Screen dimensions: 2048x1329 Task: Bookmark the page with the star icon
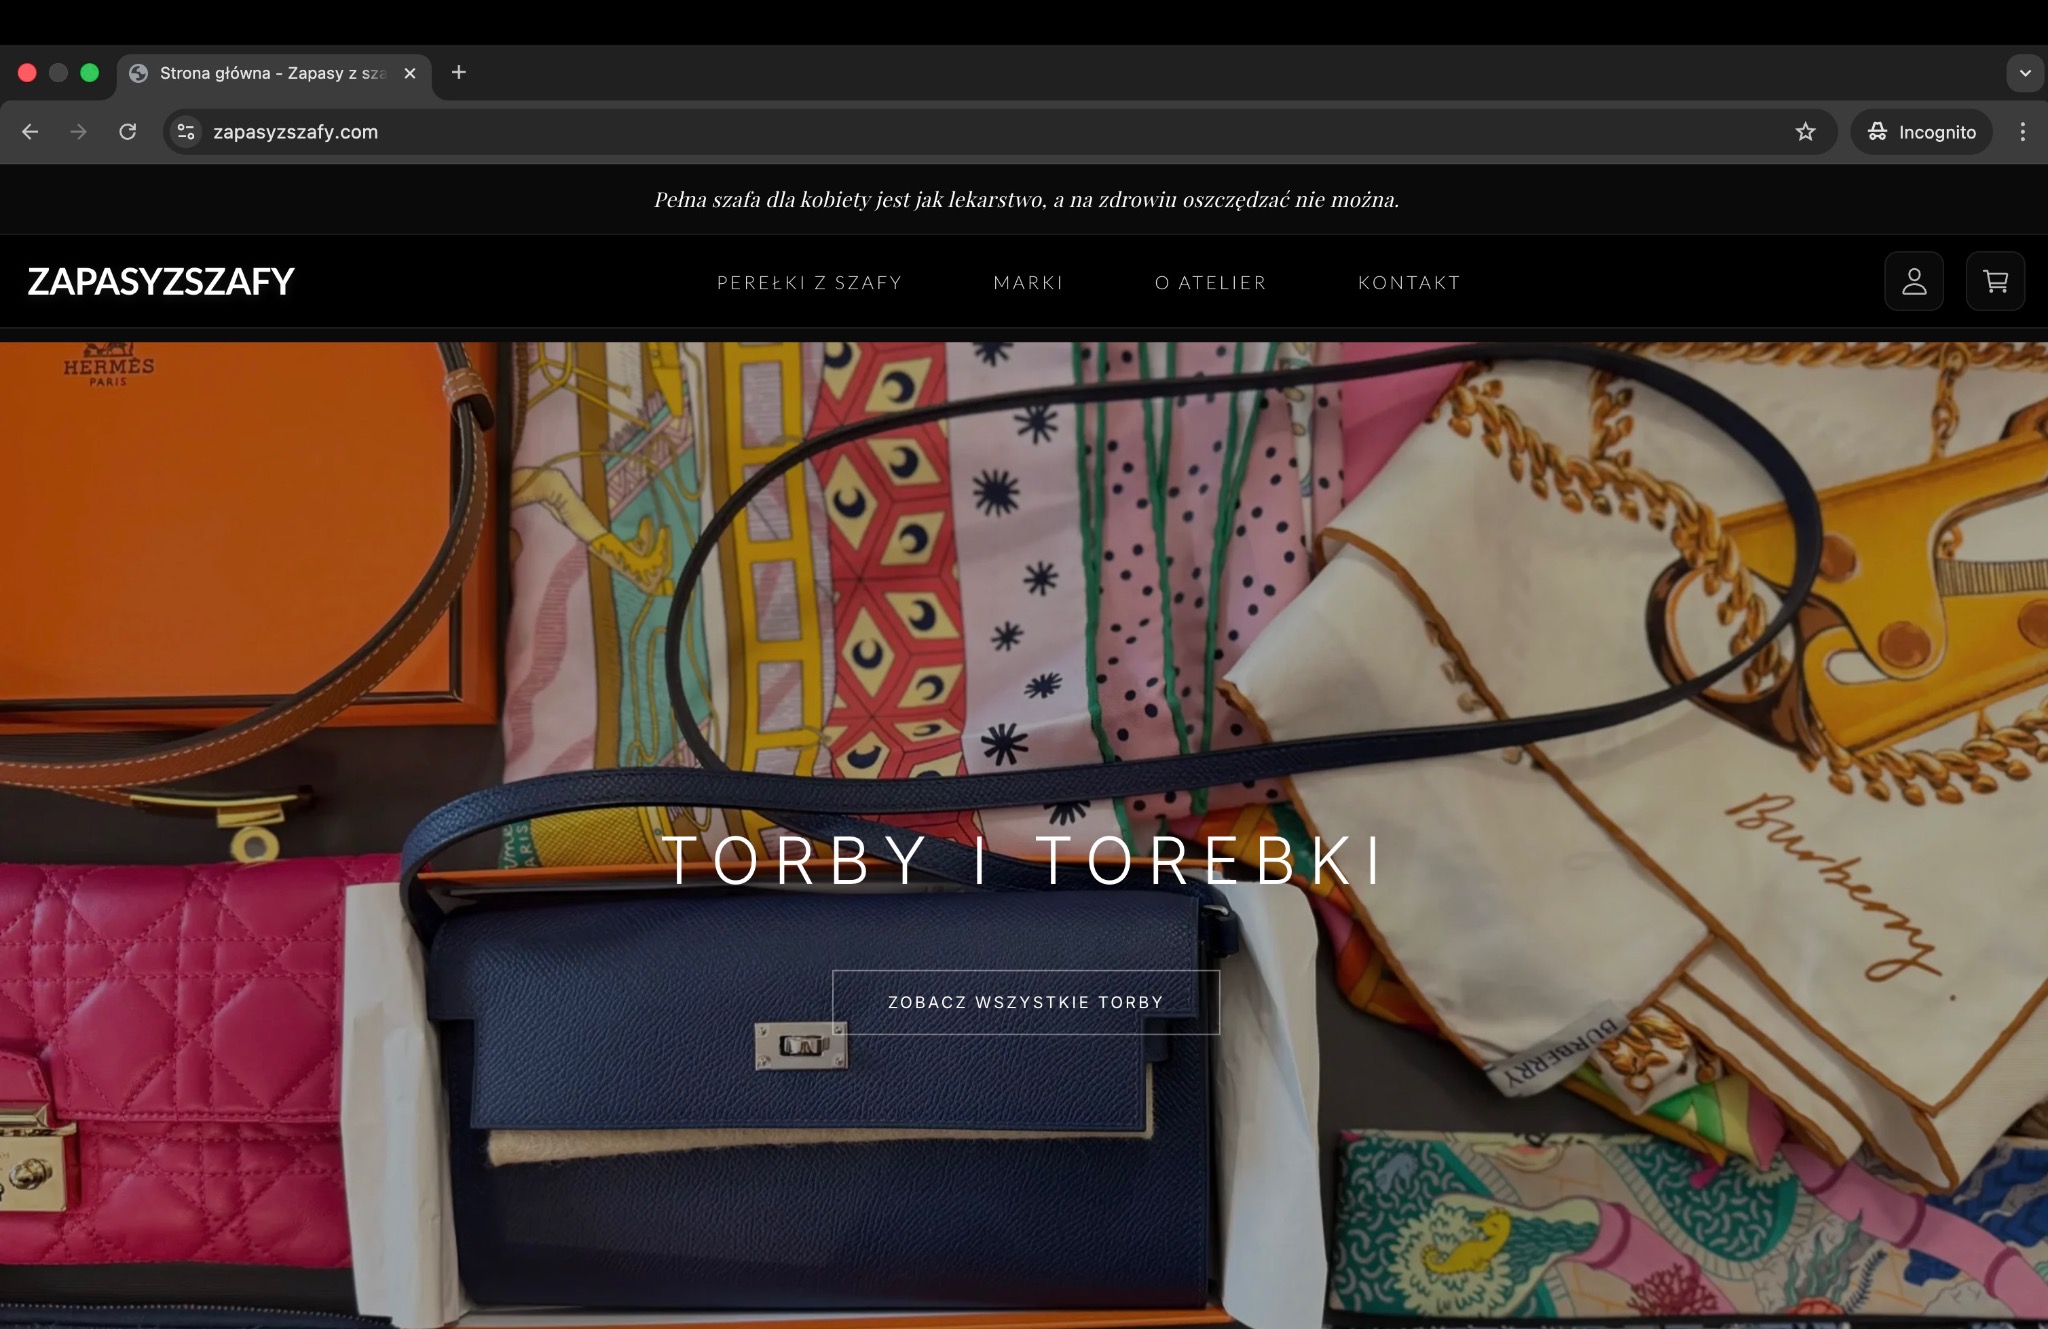pyautogui.click(x=1806, y=131)
